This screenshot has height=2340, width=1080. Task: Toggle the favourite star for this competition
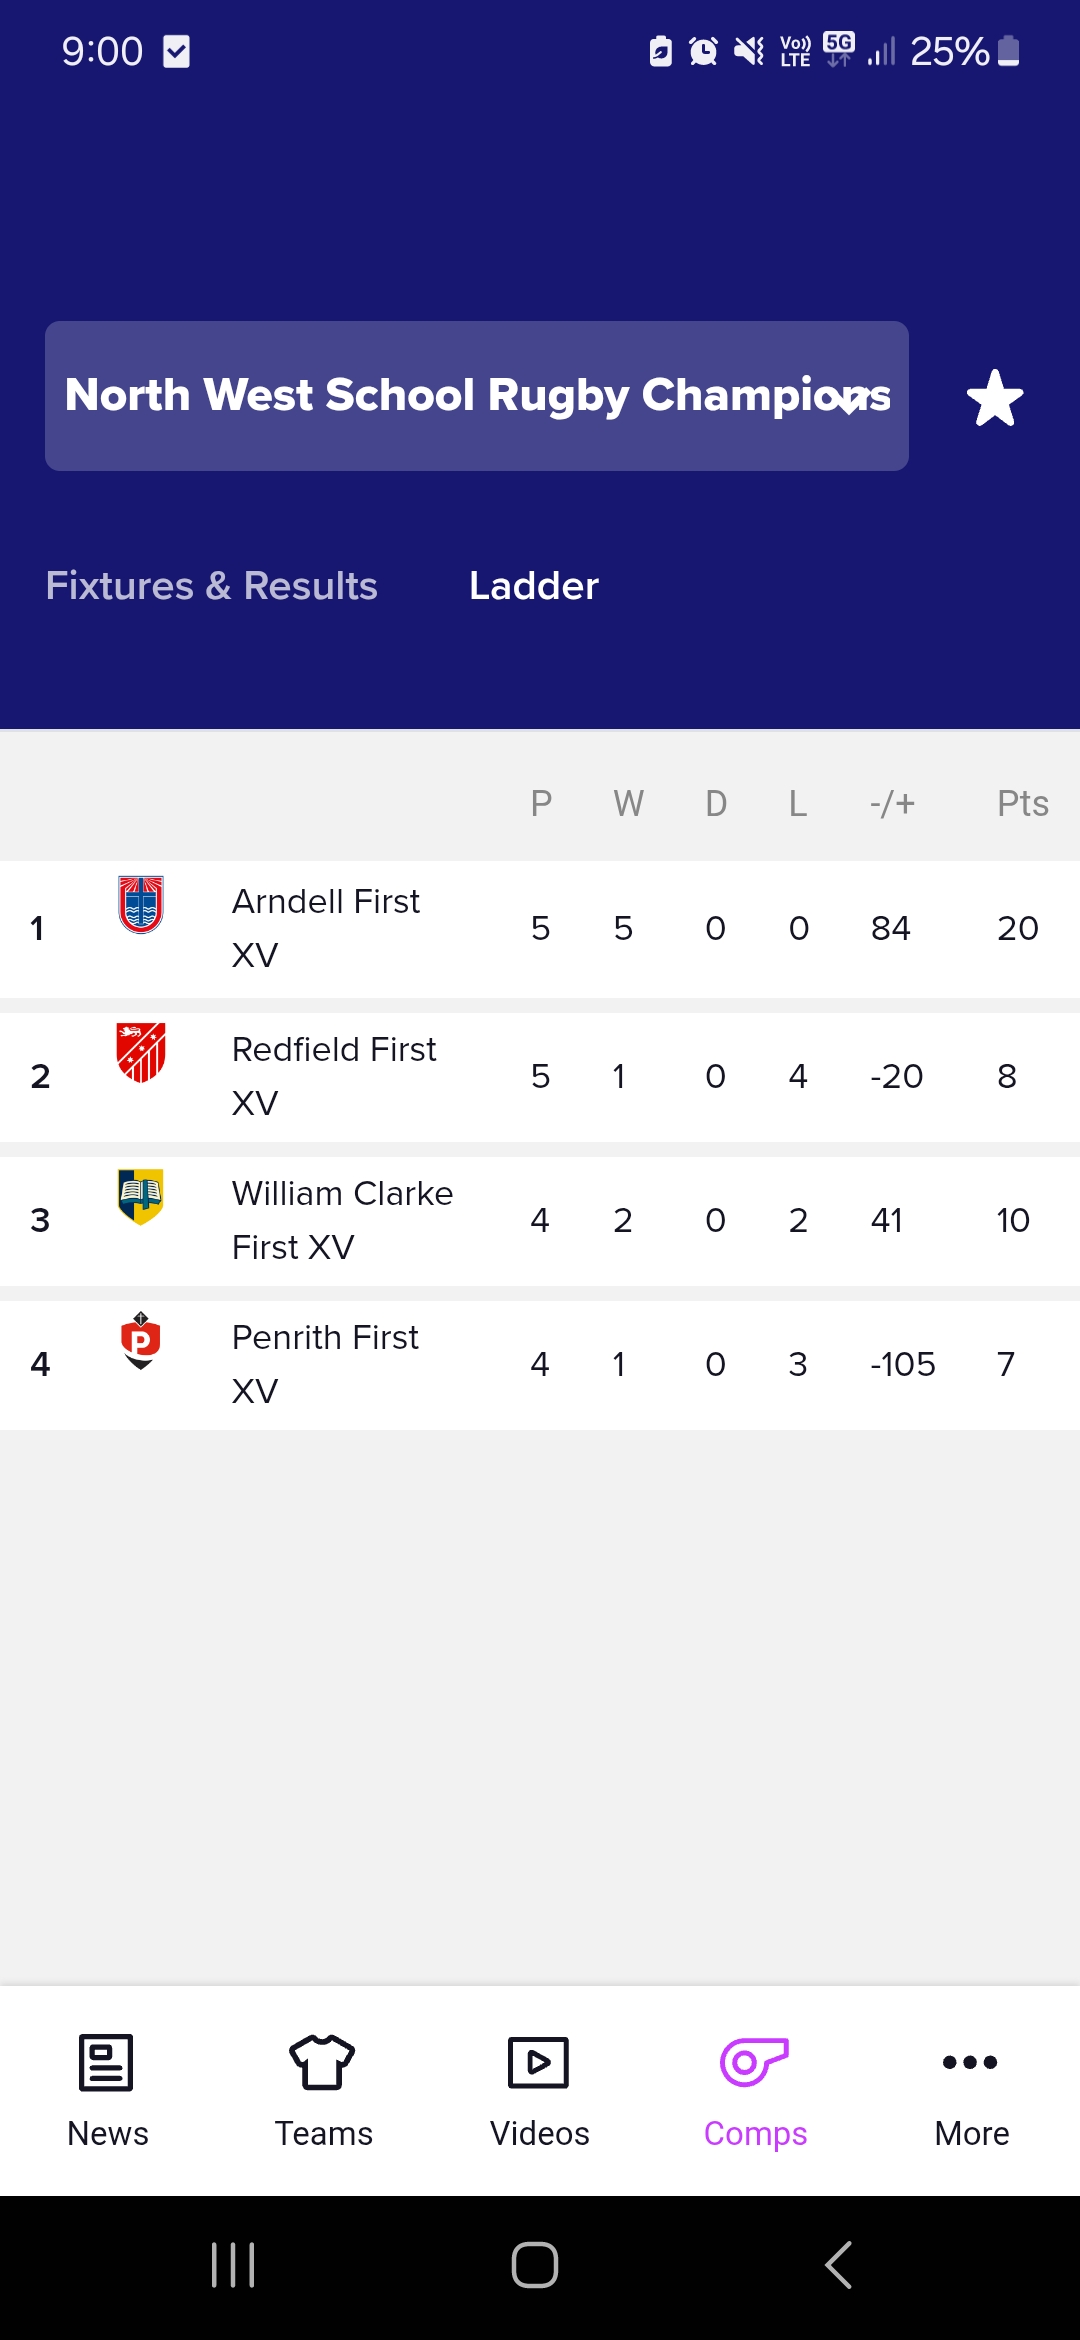pyautogui.click(x=995, y=397)
